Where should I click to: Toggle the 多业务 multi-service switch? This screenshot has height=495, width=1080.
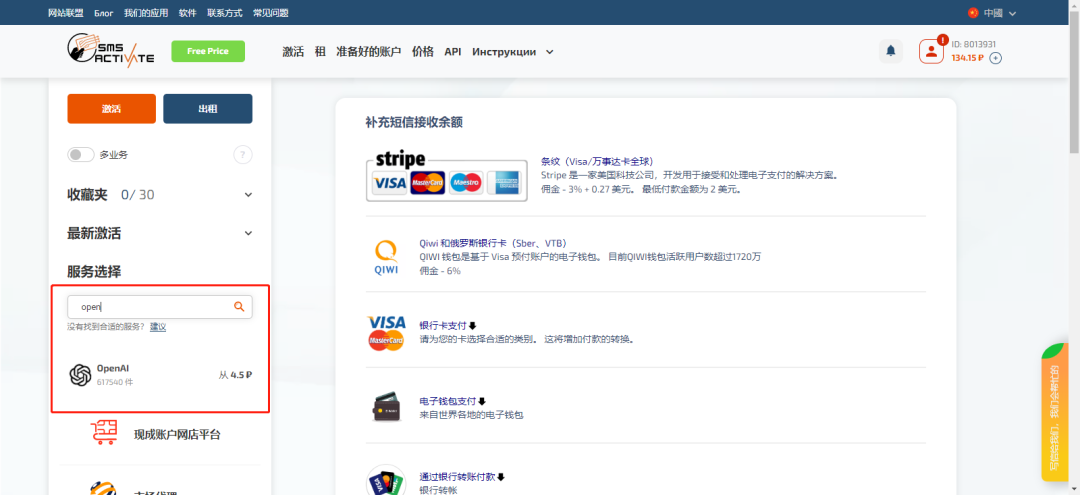pos(81,155)
